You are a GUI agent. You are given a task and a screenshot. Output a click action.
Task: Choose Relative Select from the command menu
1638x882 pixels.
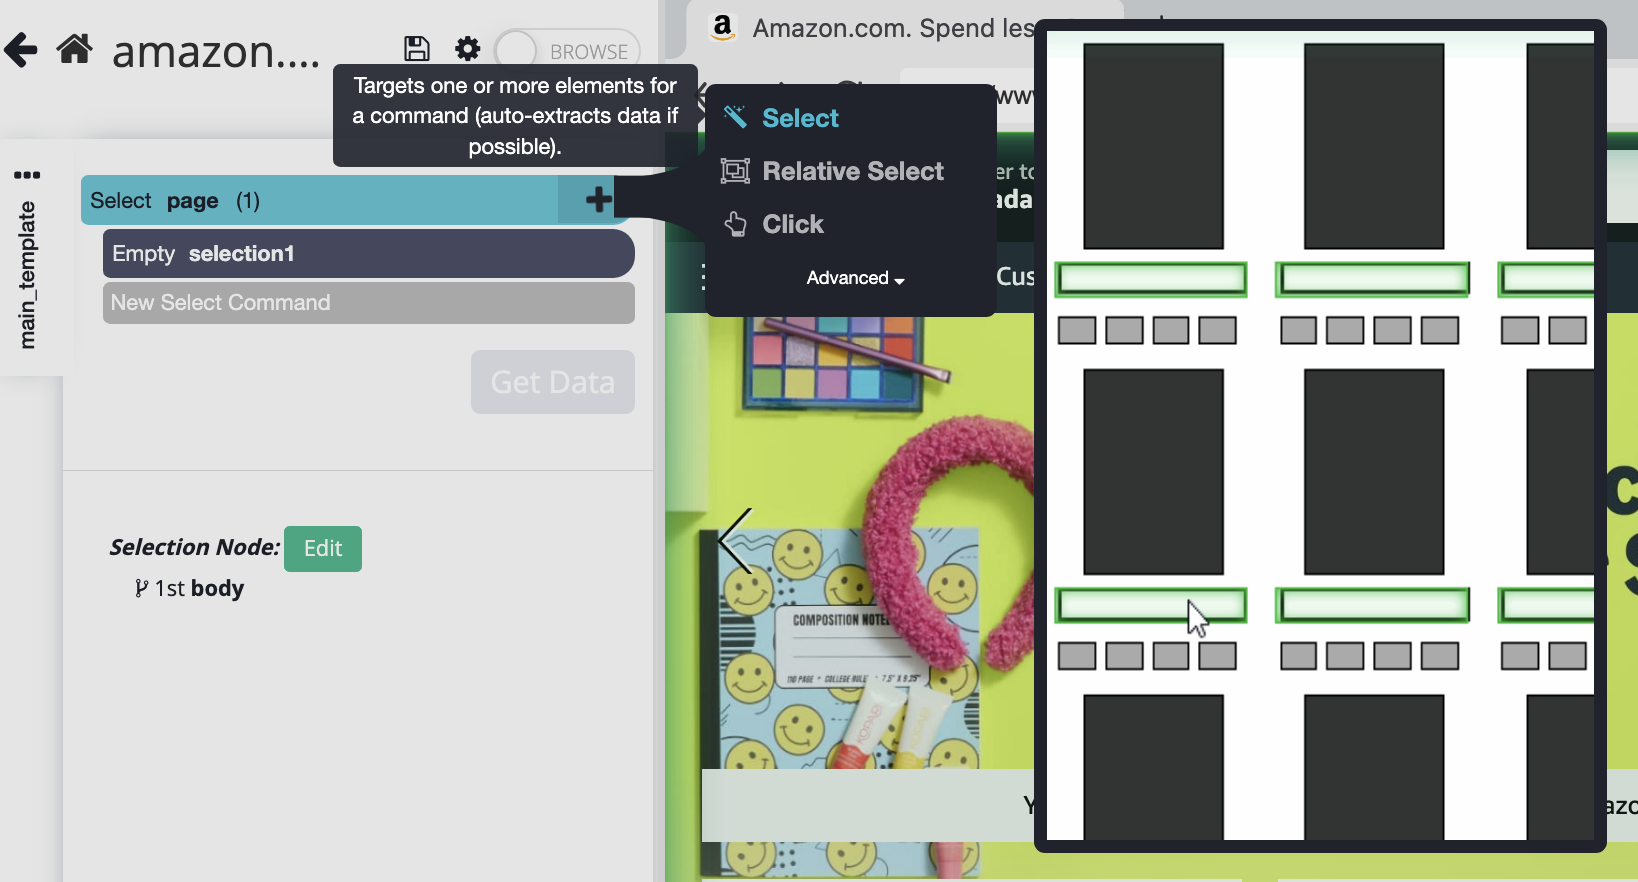pos(852,171)
